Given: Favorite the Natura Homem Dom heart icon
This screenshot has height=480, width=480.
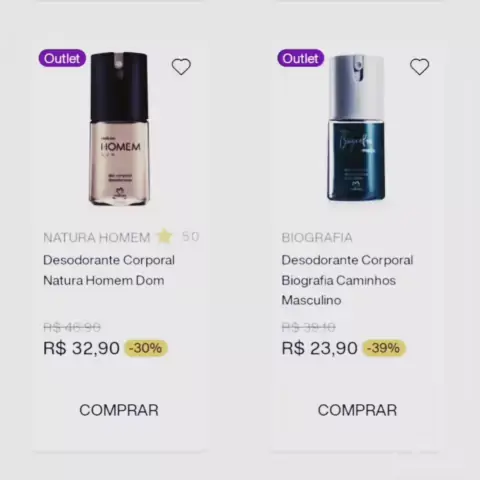Looking at the screenshot, I should click(181, 67).
